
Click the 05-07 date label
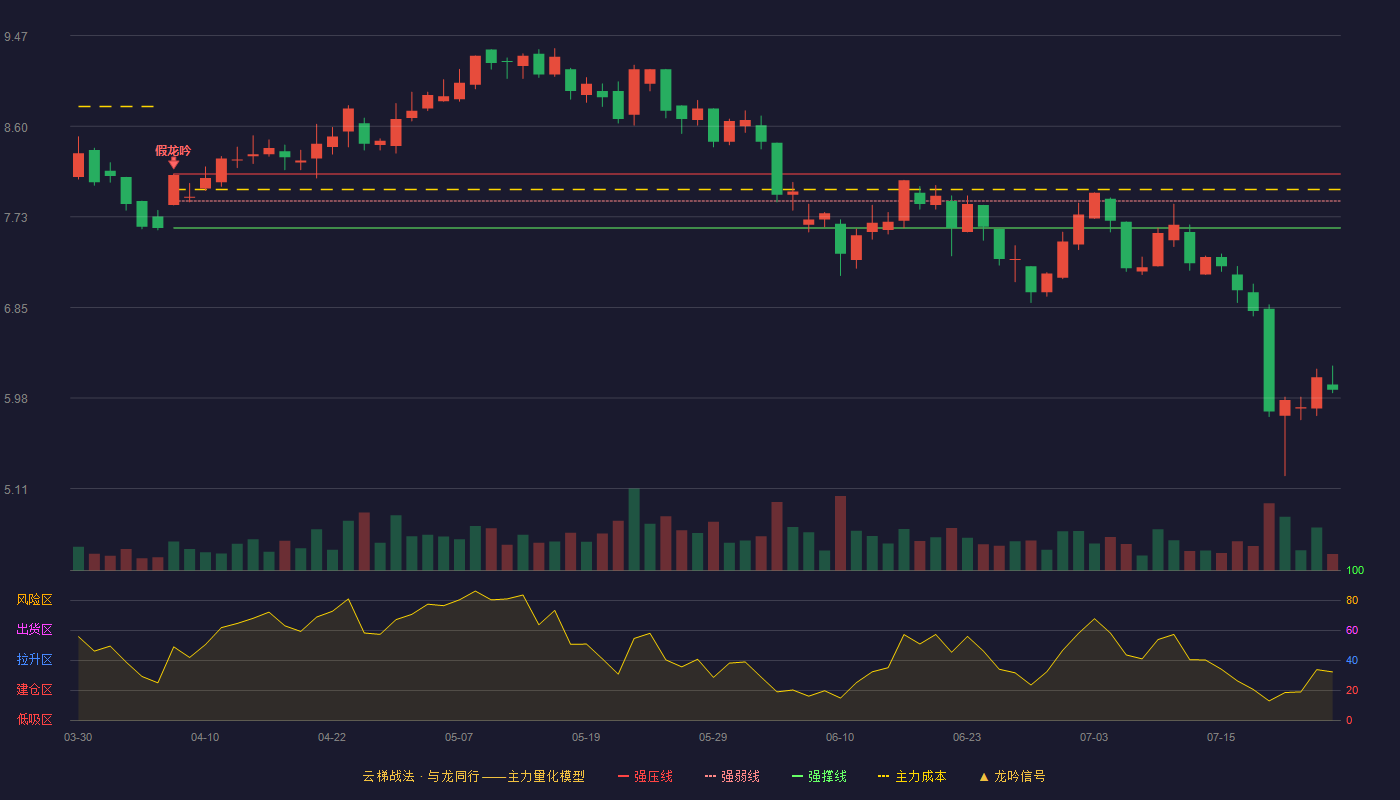click(x=459, y=737)
